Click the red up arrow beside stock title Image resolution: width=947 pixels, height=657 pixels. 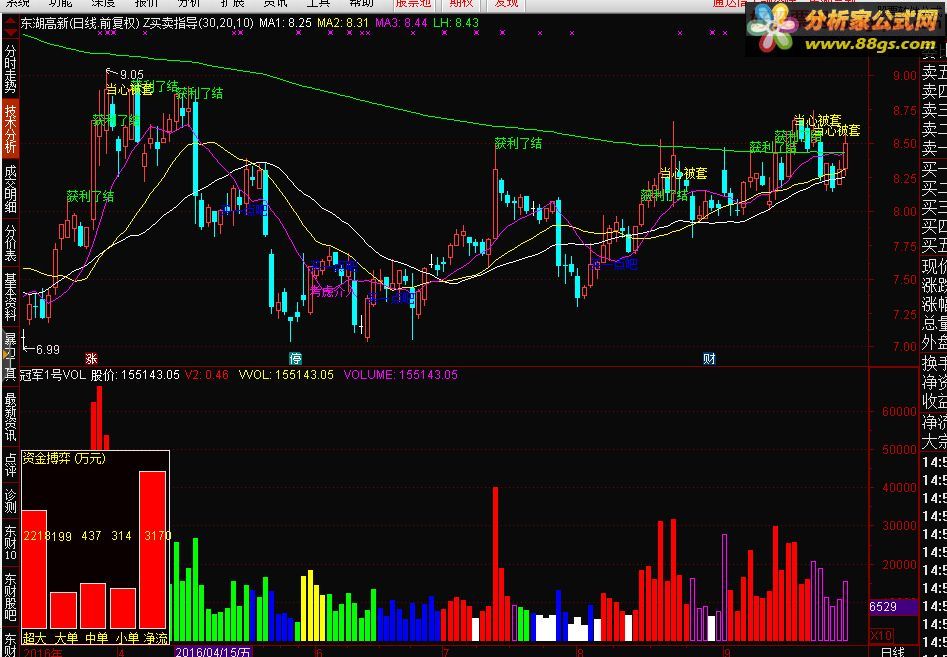click(11, 20)
